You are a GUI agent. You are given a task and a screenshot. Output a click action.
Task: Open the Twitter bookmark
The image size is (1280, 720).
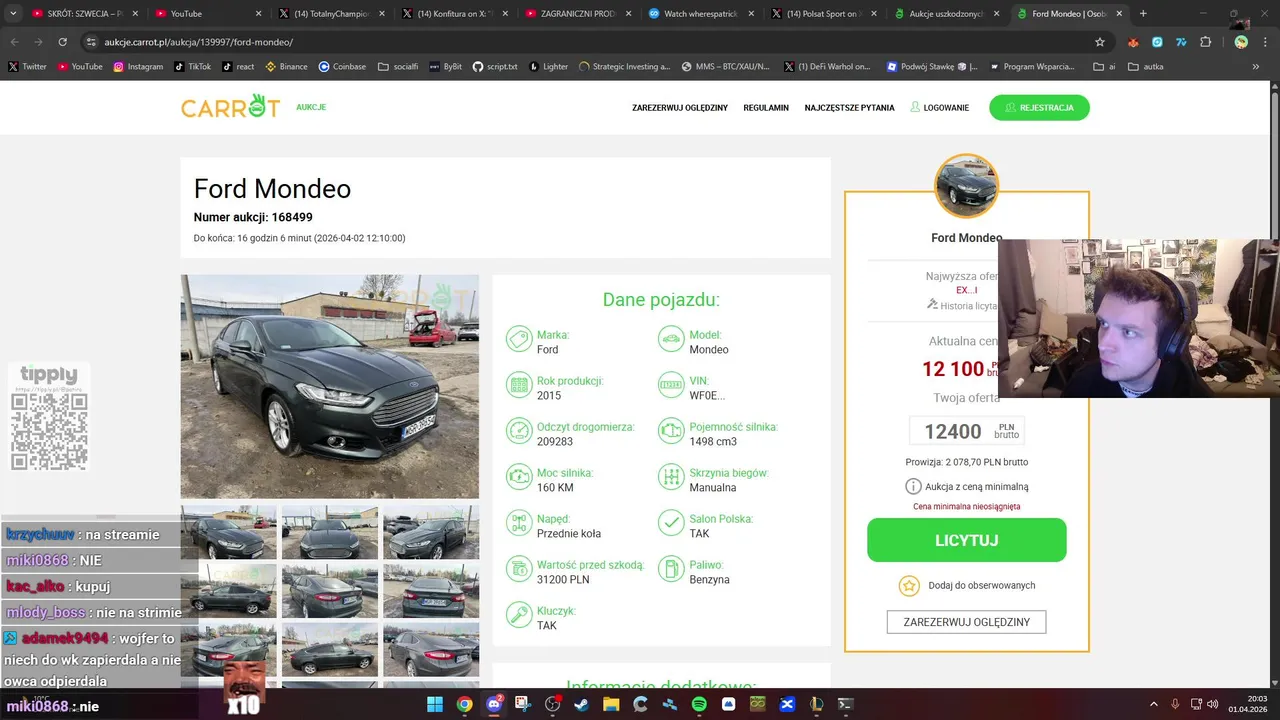28,67
